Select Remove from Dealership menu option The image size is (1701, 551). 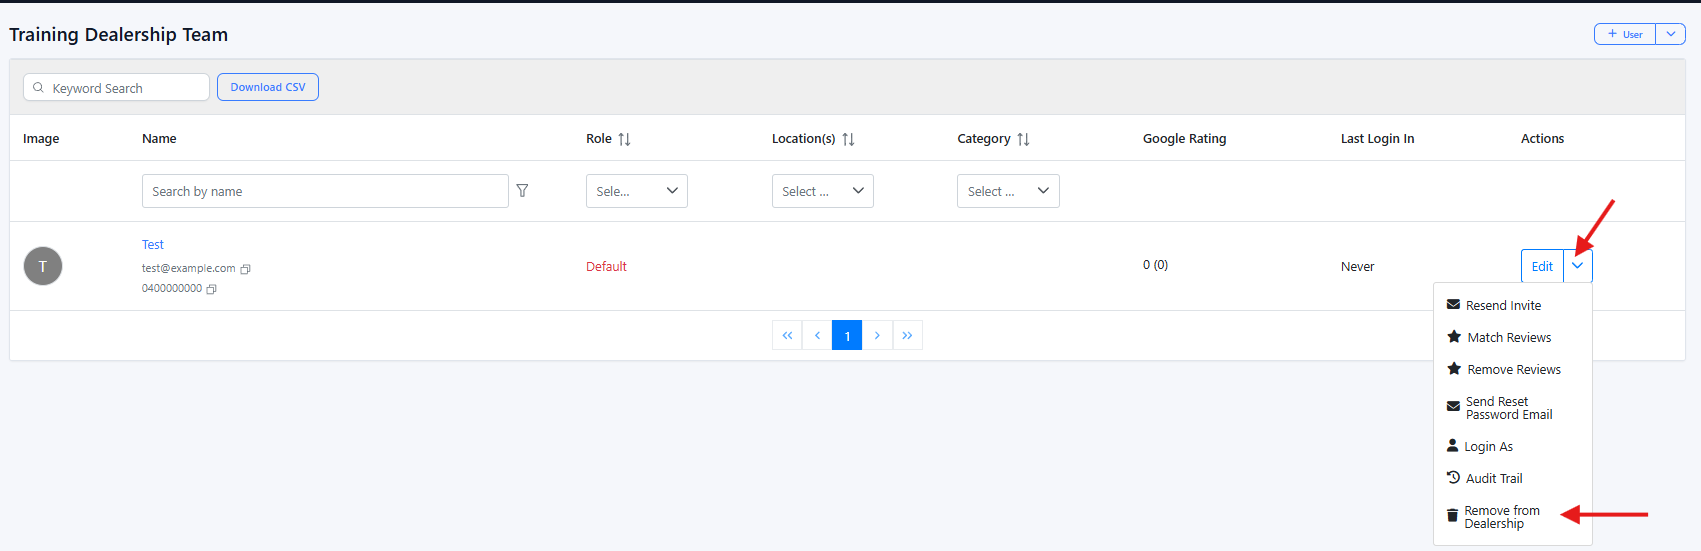tap(1501, 517)
